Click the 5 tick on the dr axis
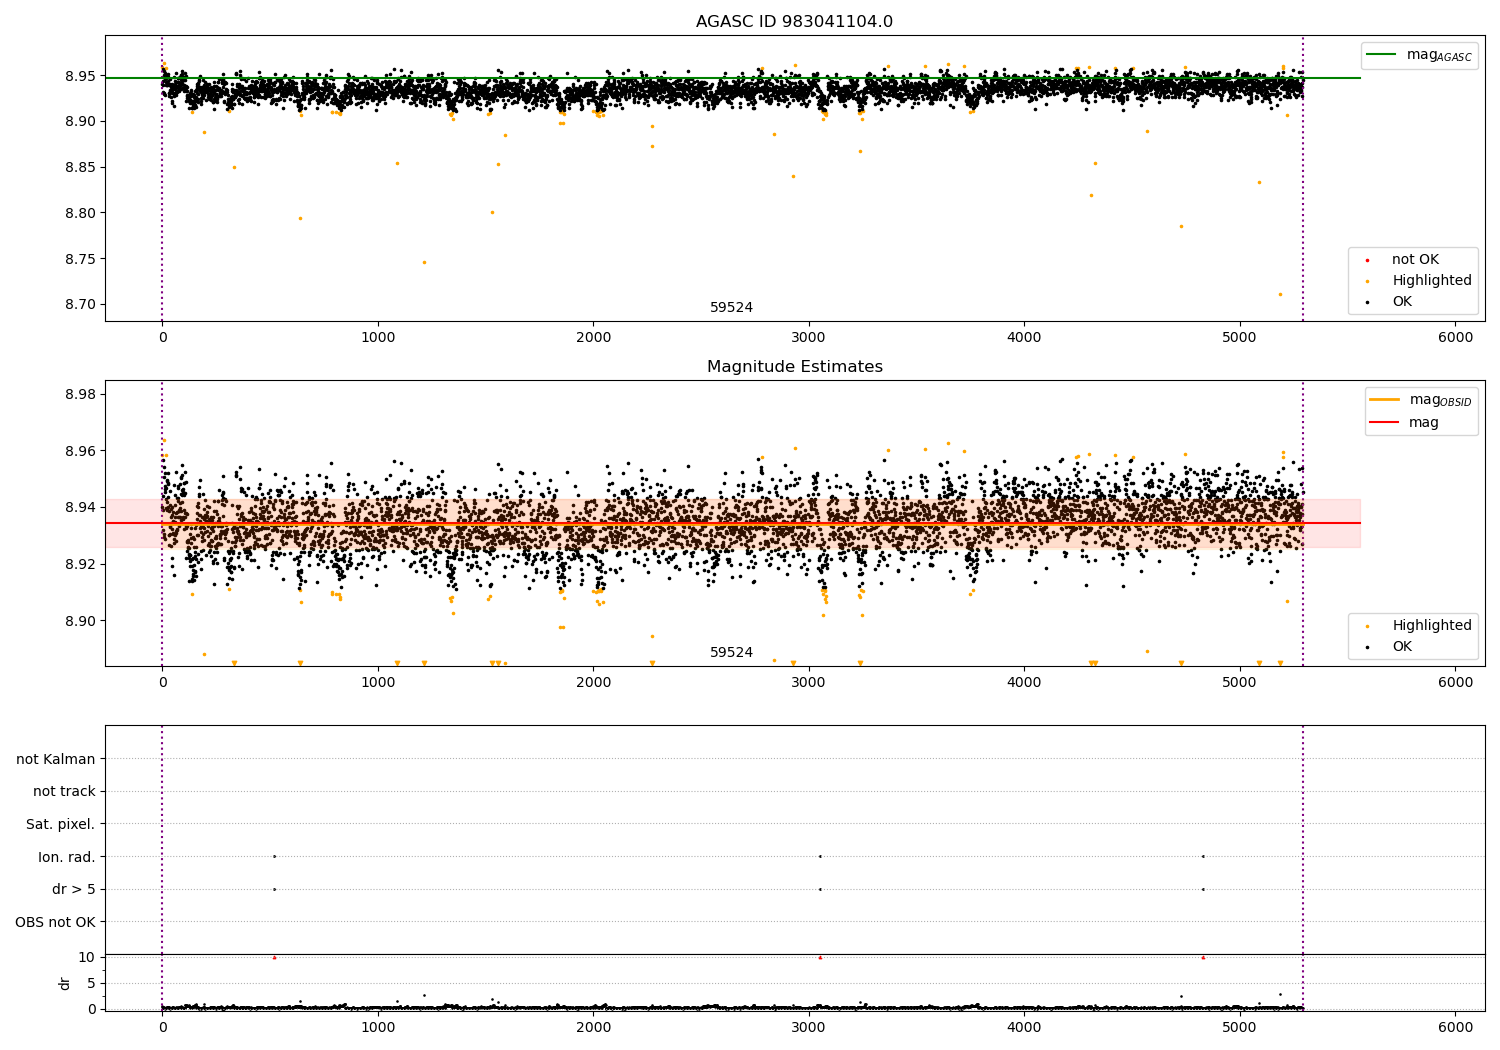Viewport: 1500px width, 1050px height. 91,984
